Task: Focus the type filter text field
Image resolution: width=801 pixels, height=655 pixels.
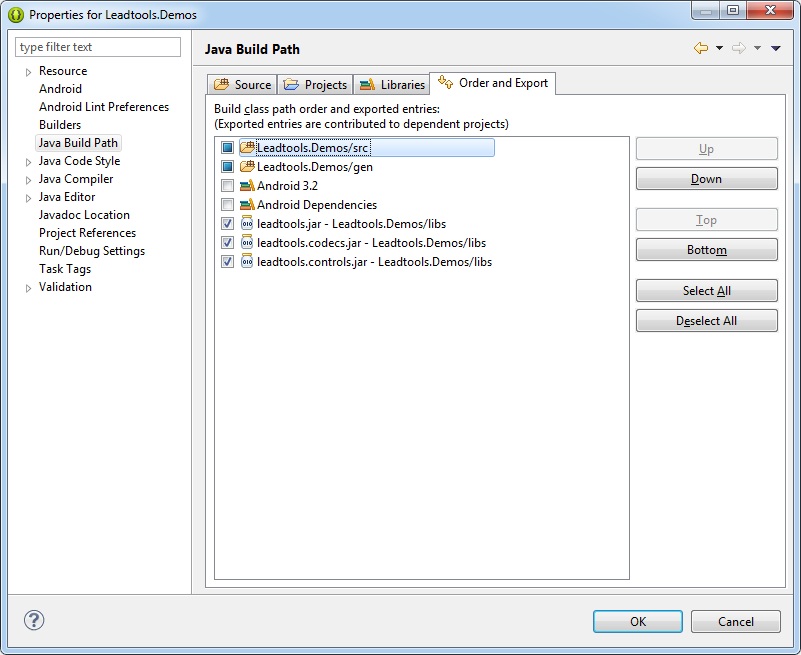Action: point(98,47)
